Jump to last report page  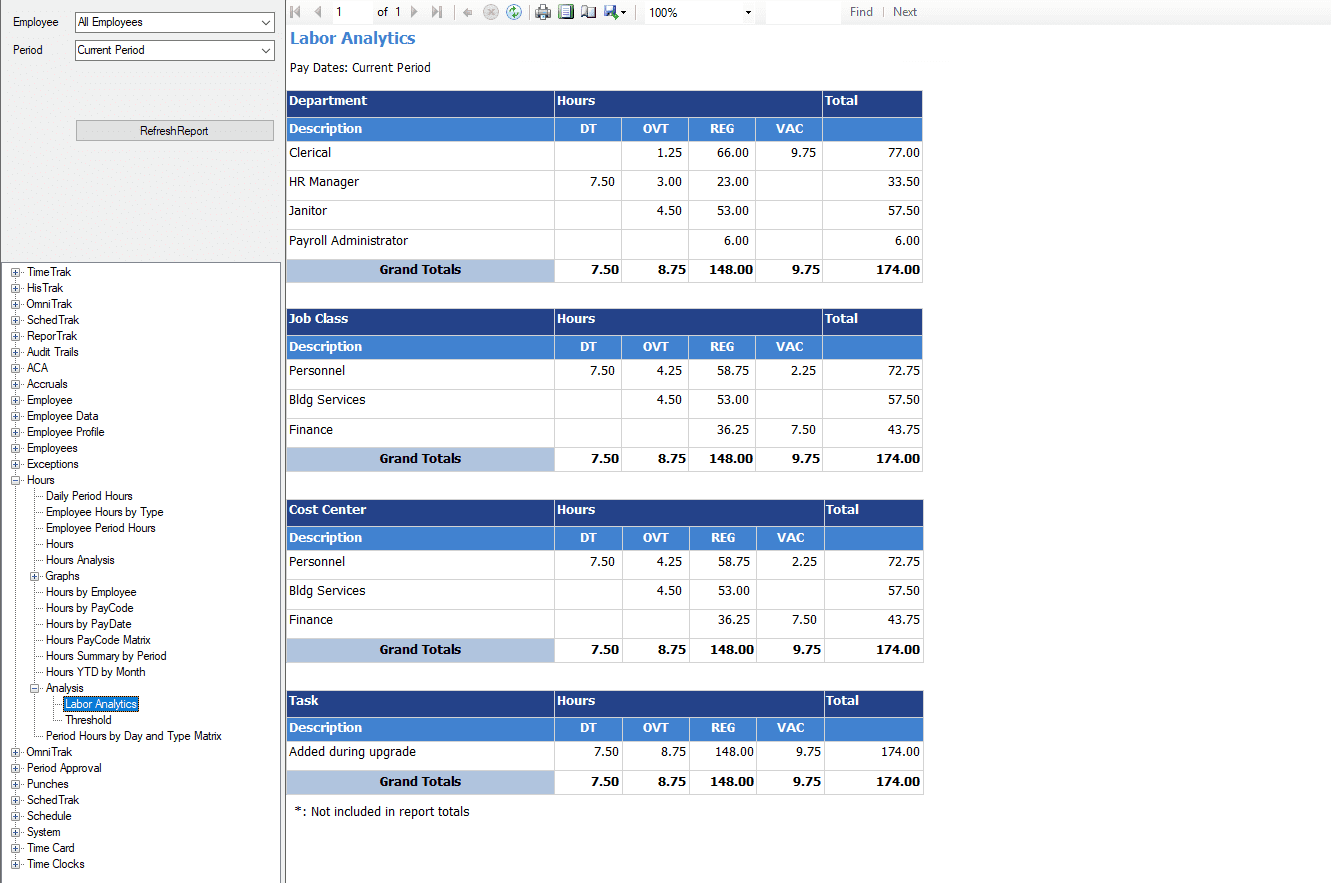[x=437, y=12]
